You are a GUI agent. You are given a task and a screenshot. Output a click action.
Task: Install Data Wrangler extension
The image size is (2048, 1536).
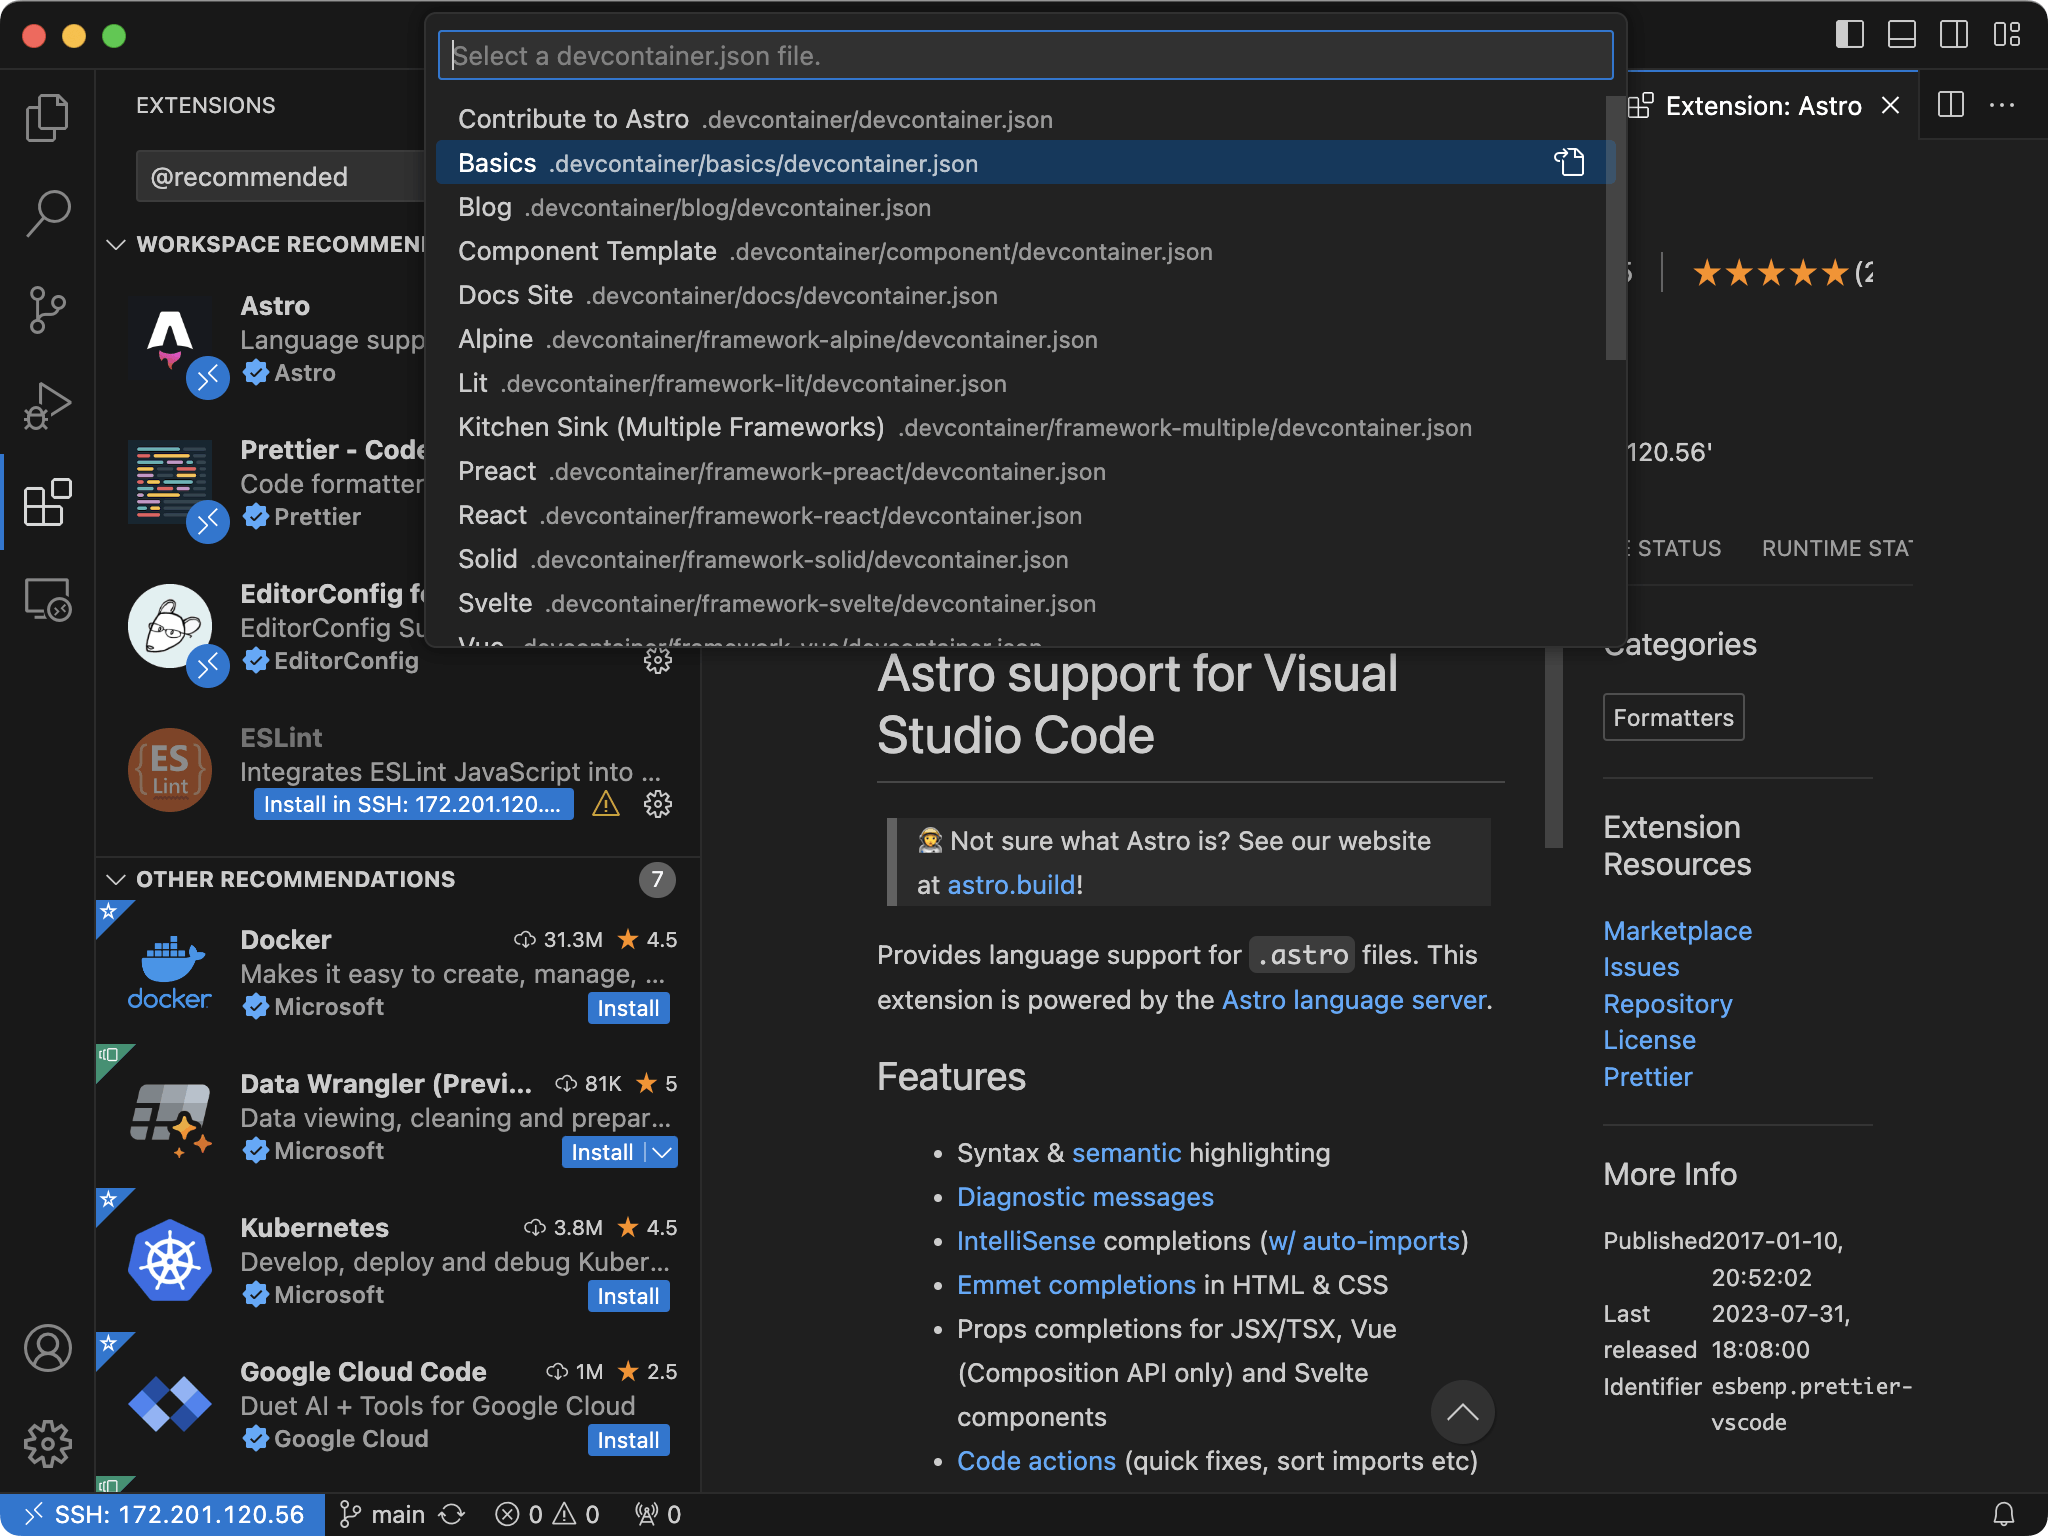point(602,1152)
